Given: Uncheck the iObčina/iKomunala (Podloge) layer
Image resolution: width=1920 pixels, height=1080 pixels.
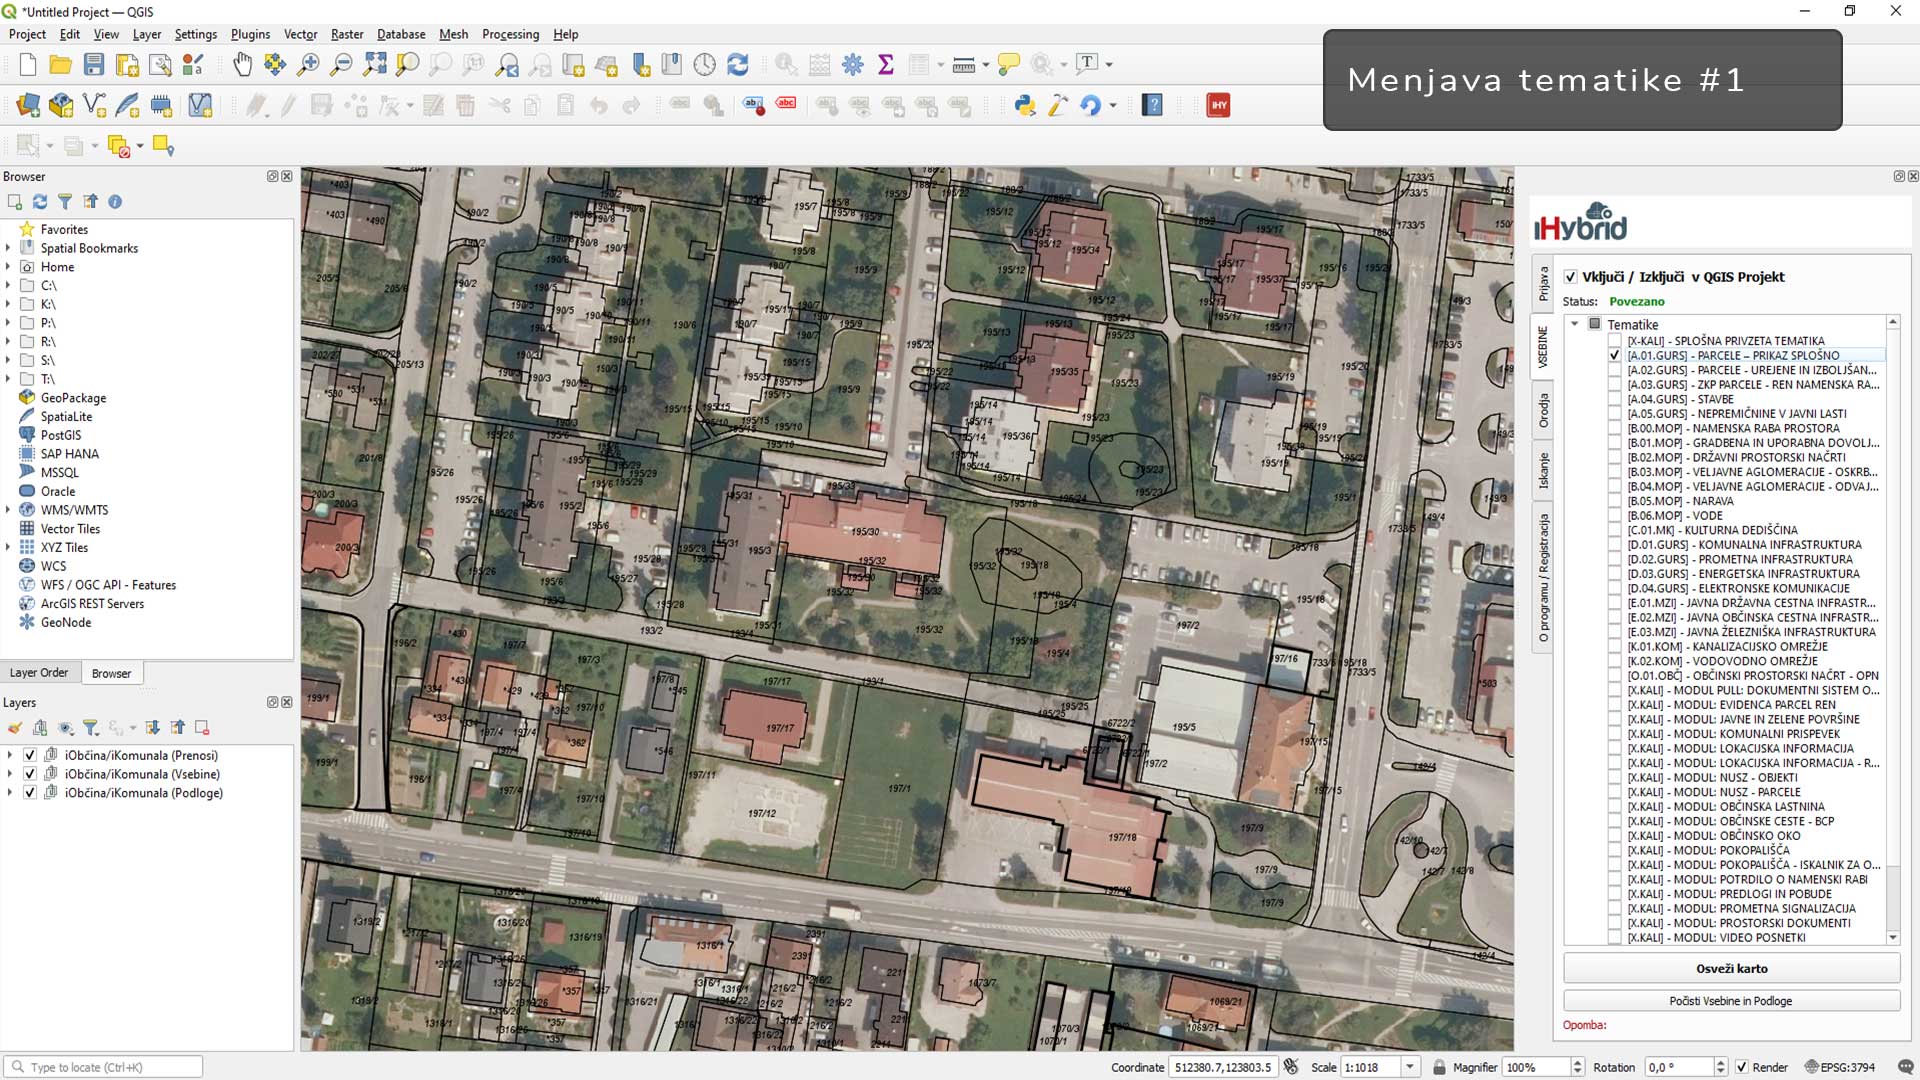Looking at the screenshot, I should 30,793.
